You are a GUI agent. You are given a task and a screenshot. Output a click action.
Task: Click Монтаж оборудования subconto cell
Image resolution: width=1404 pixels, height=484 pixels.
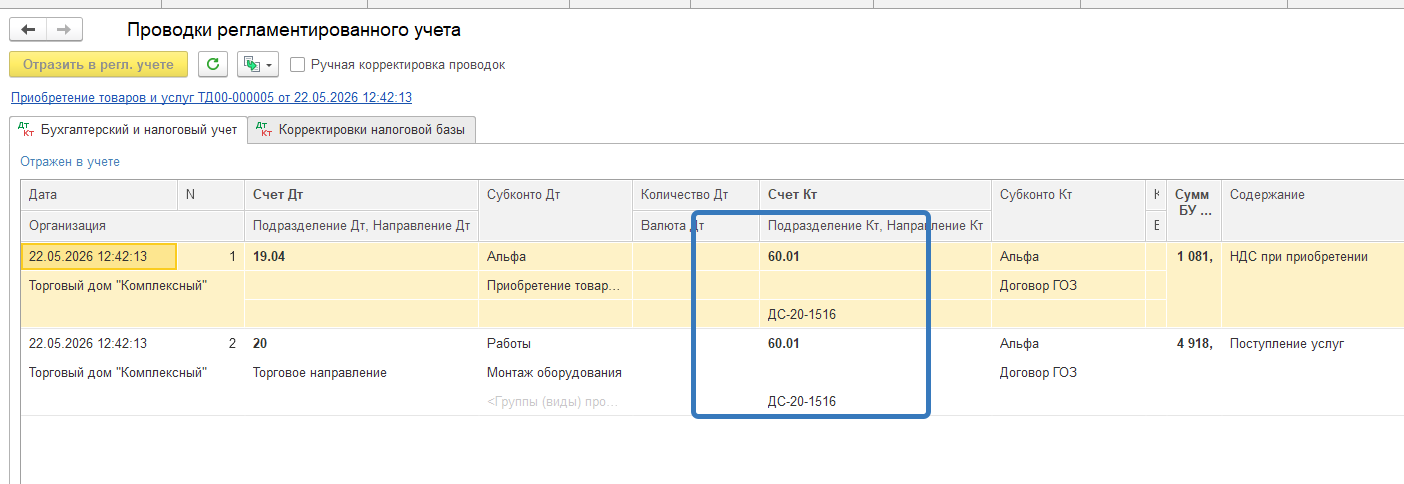pyautogui.click(x=555, y=372)
